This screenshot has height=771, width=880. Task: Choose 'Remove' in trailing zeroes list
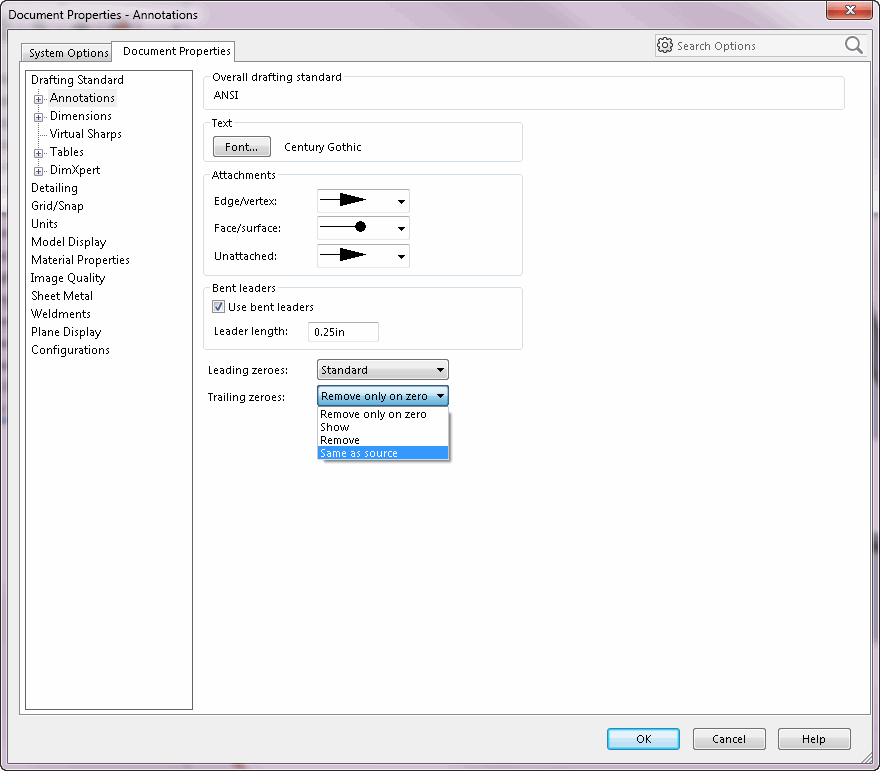click(x=383, y=440)
